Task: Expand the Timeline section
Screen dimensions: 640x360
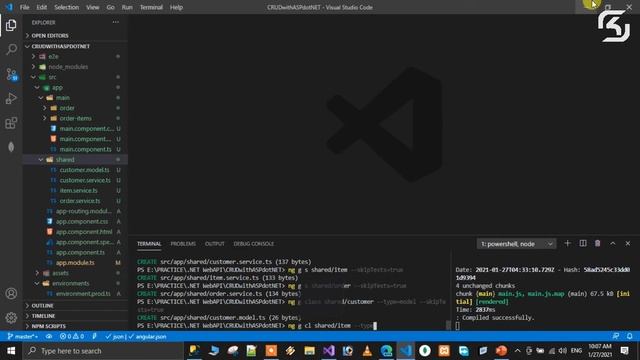Action: point(76,316)
